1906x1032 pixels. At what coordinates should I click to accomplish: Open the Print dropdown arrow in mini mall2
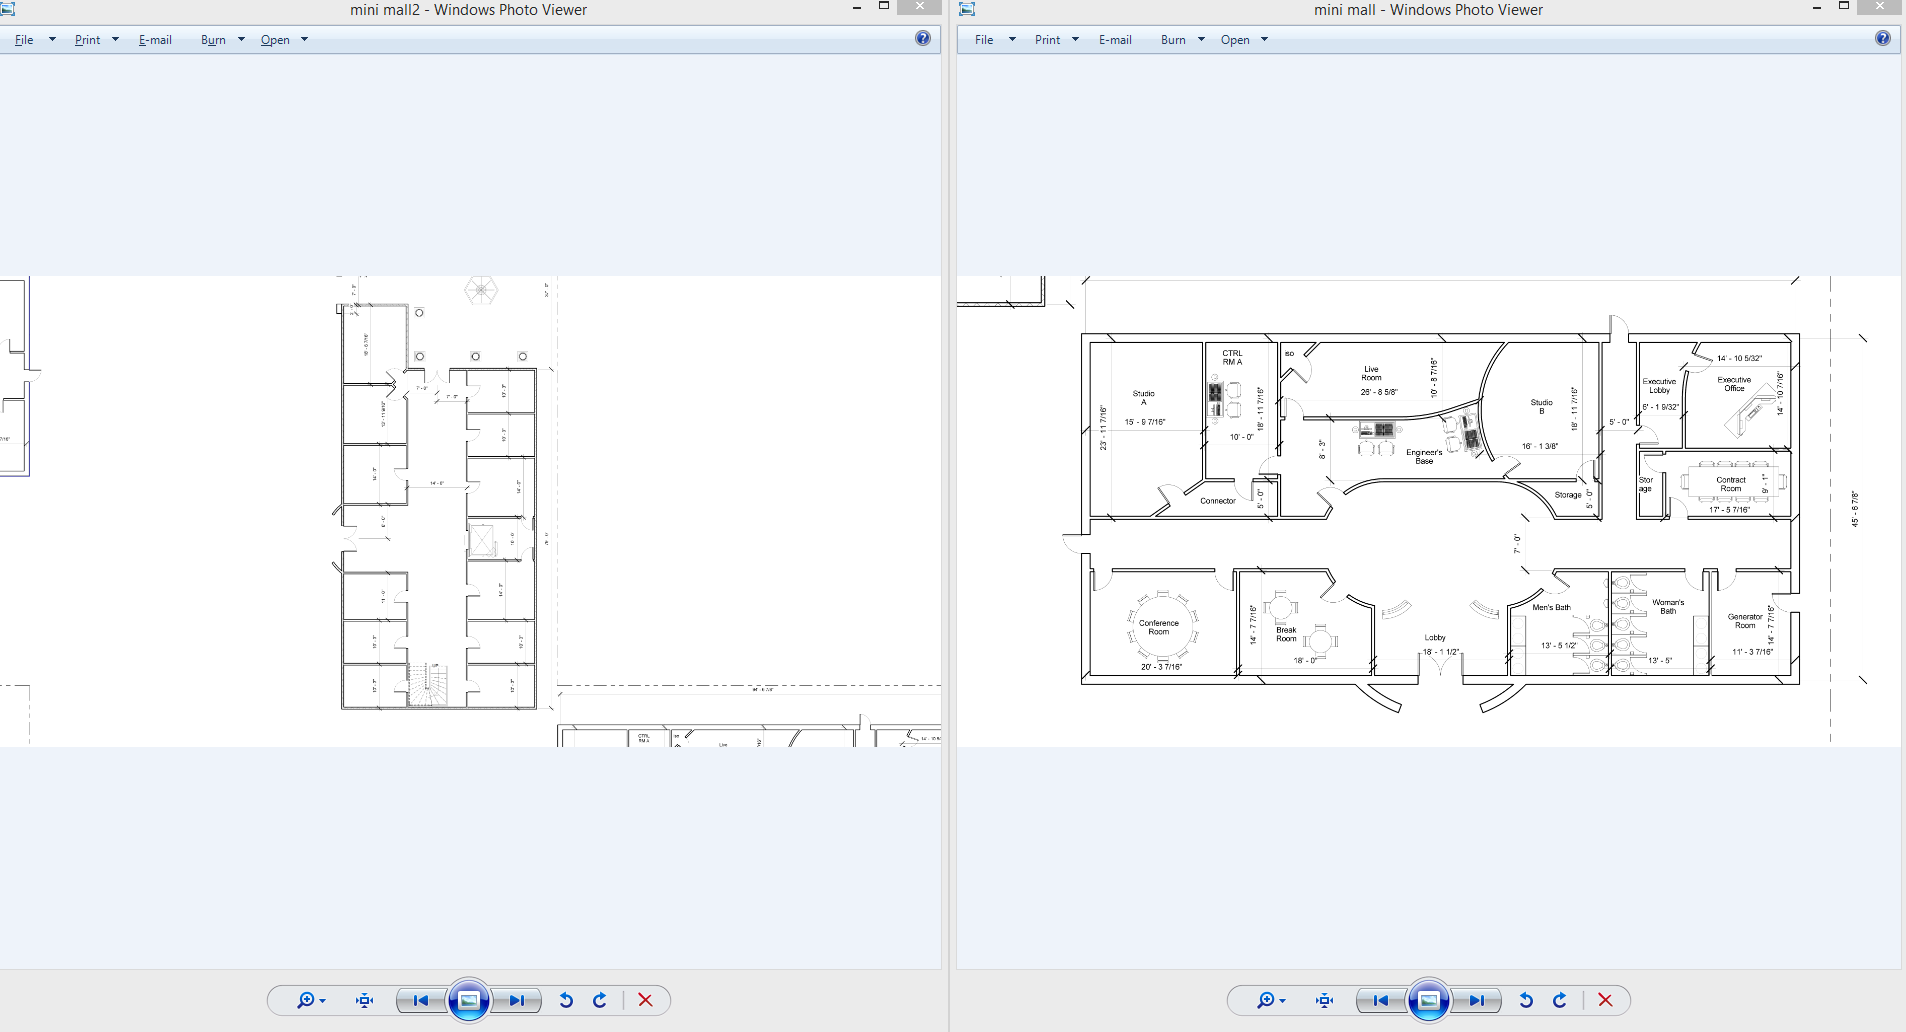pos(115,39)
